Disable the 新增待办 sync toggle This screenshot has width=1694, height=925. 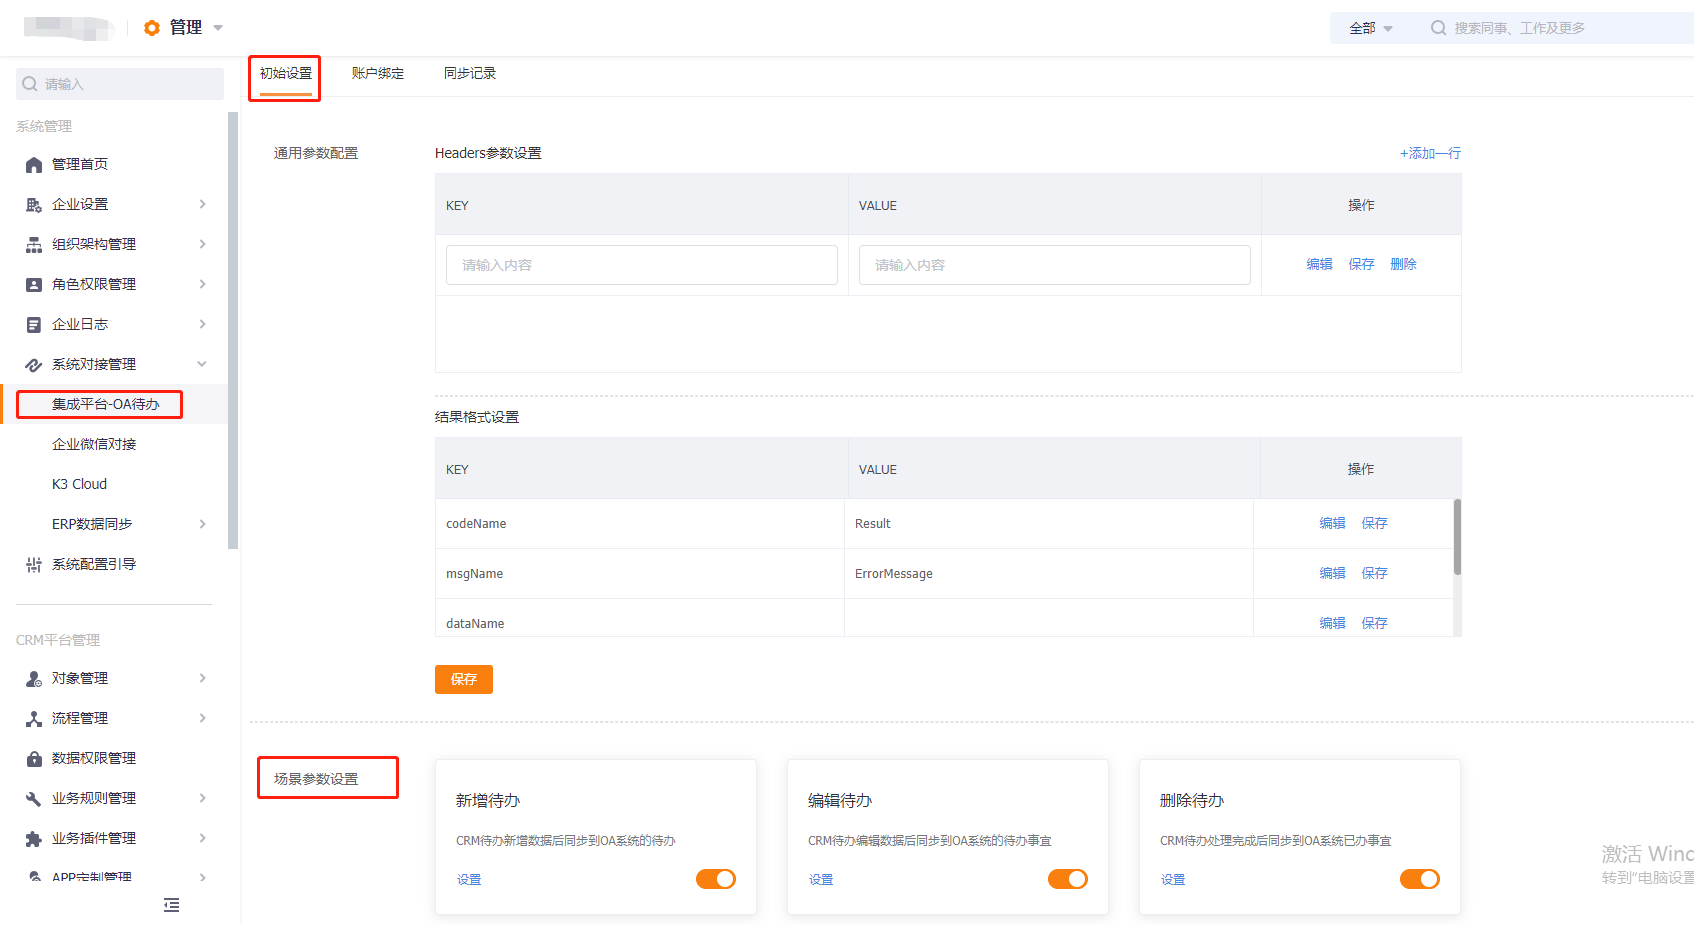(x=716, y=879)
